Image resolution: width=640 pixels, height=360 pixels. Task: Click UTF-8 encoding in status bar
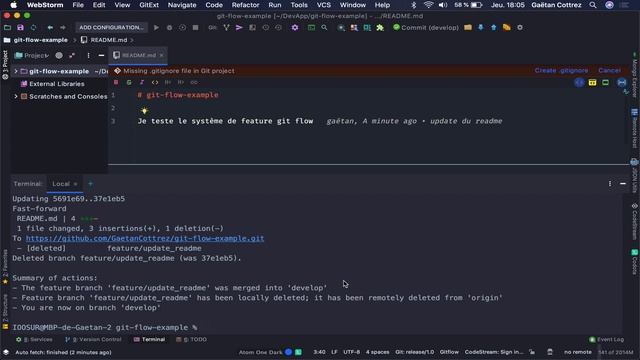(x=351, y=352)
